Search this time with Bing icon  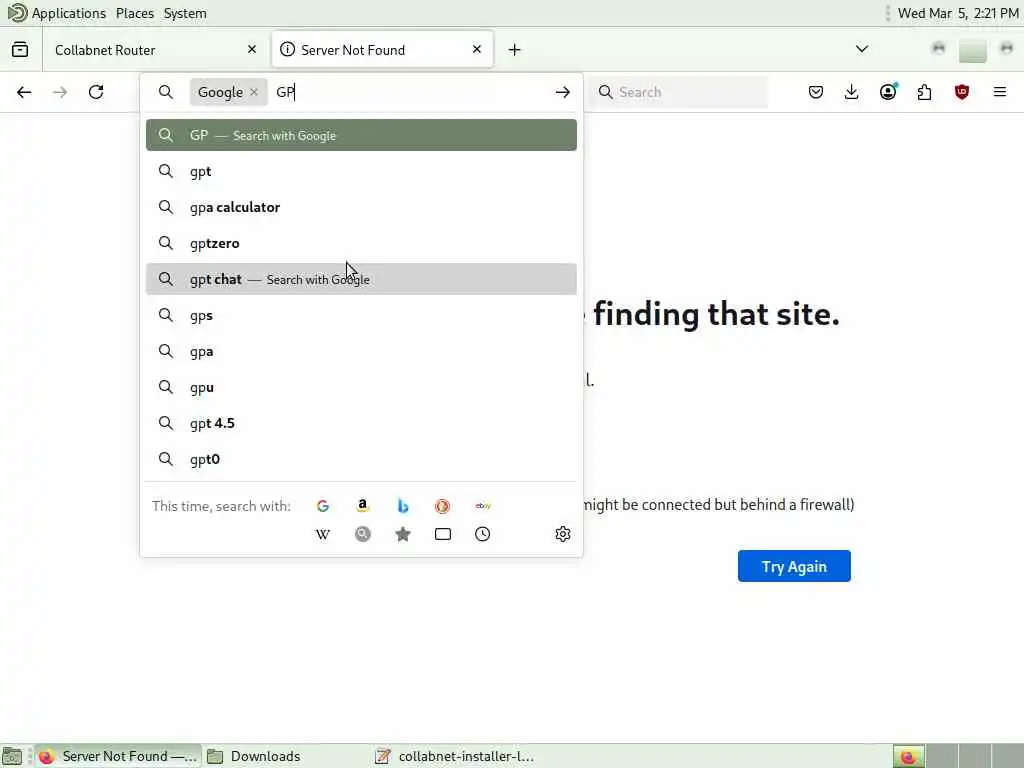tap(403, 506)
